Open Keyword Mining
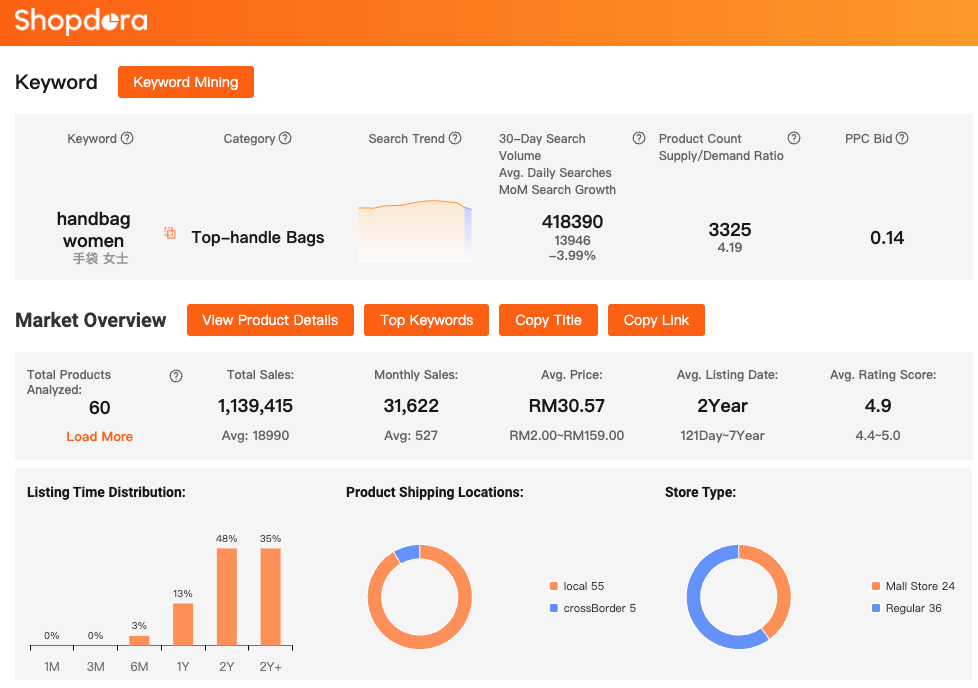 coord(186,82)
